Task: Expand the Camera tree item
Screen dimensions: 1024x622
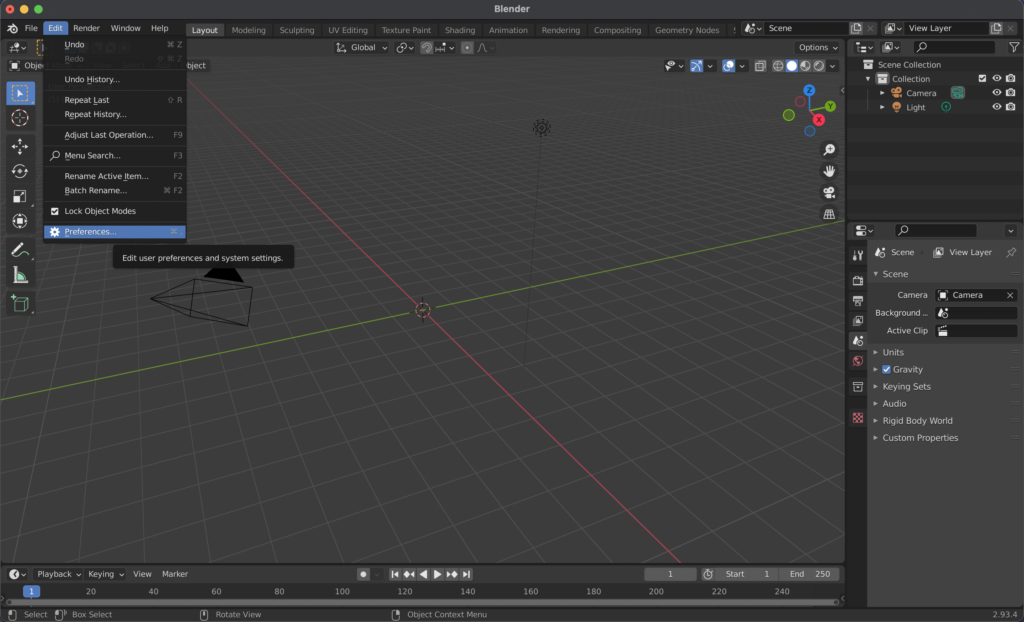Action: (882, 93)
